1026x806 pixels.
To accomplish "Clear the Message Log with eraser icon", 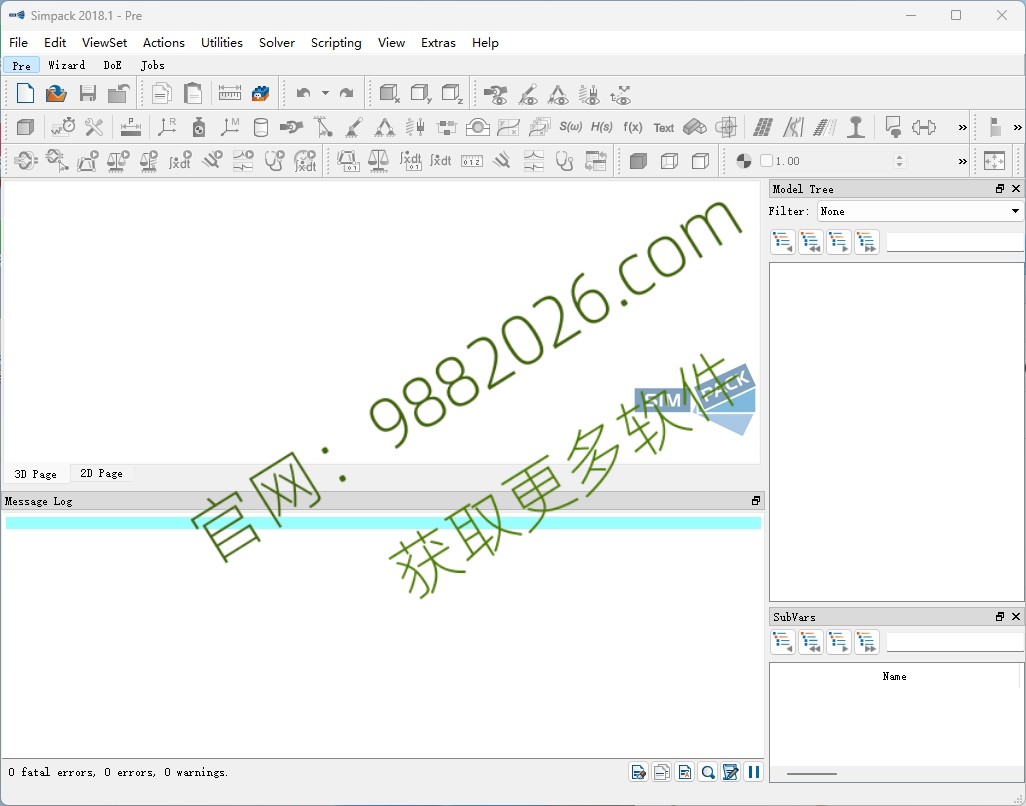I will pyautogui.click(x=638, y=772).
